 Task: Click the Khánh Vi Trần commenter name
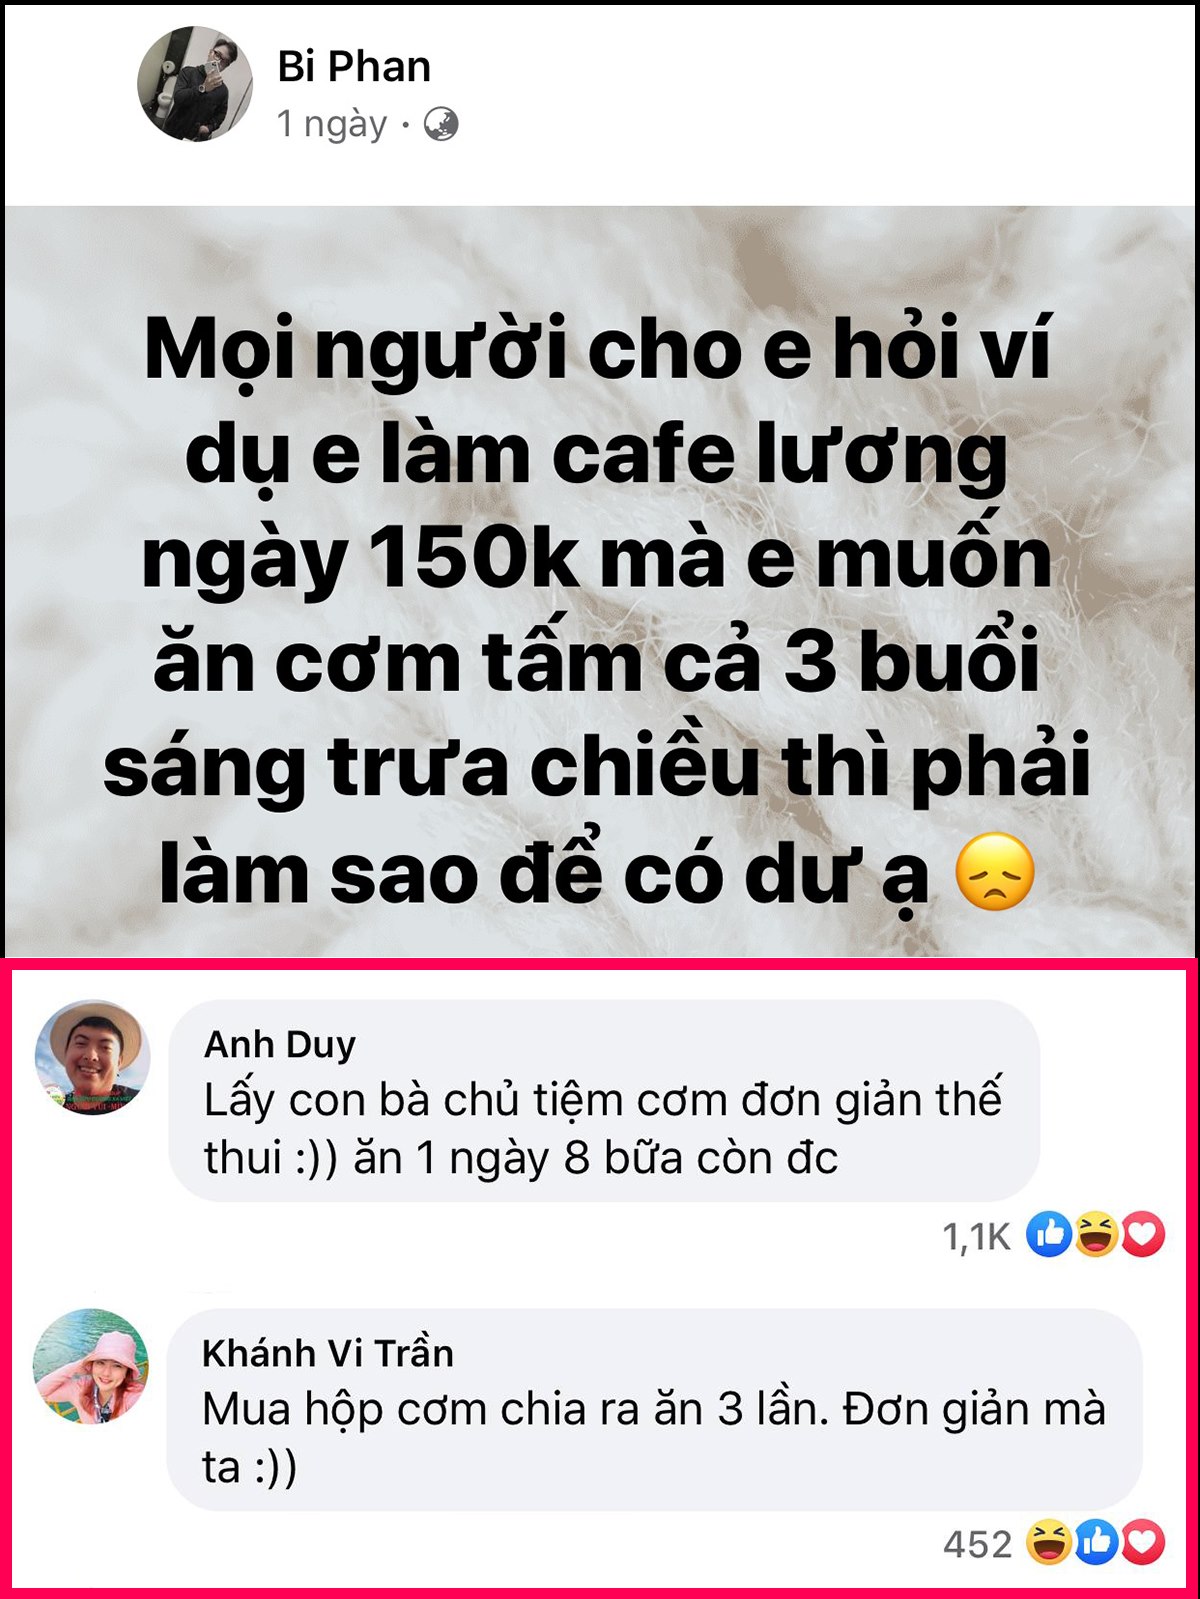pos(328,1353)
